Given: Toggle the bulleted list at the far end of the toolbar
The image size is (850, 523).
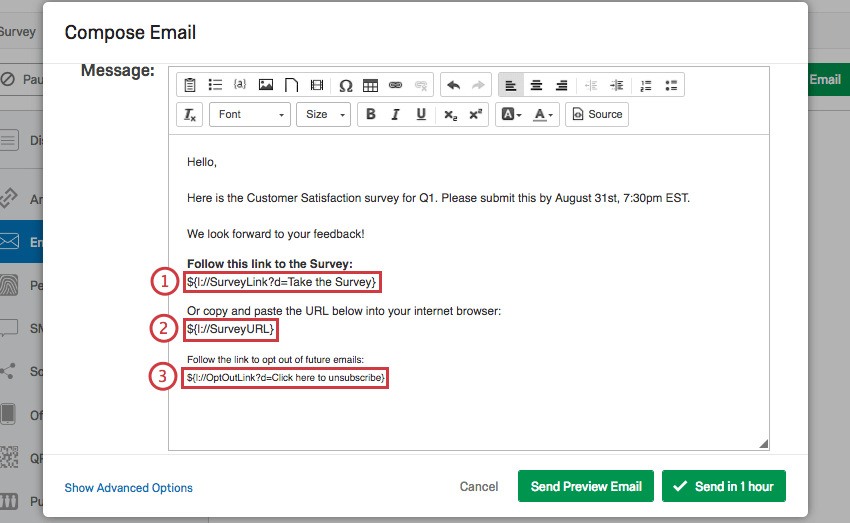Looking at the screenshot, I should click(671, 85).
